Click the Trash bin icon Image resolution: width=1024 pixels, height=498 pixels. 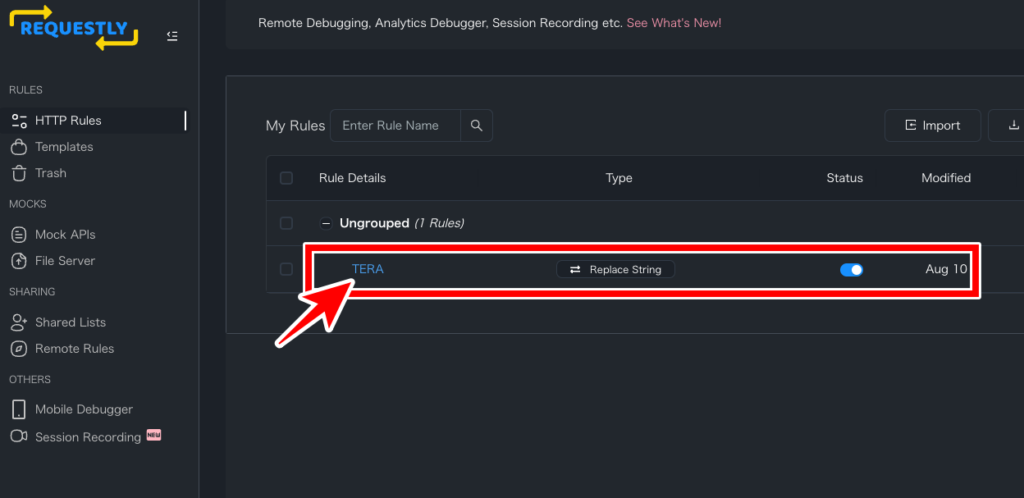(x=19, y=173)
